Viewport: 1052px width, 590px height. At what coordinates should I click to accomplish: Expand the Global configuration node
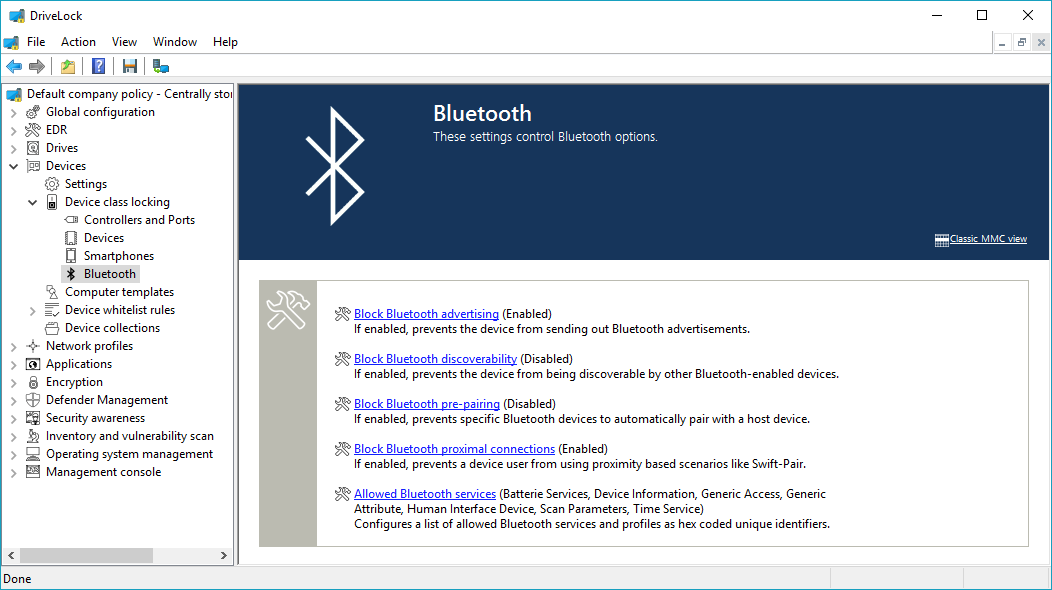click(x=13, y=113)
